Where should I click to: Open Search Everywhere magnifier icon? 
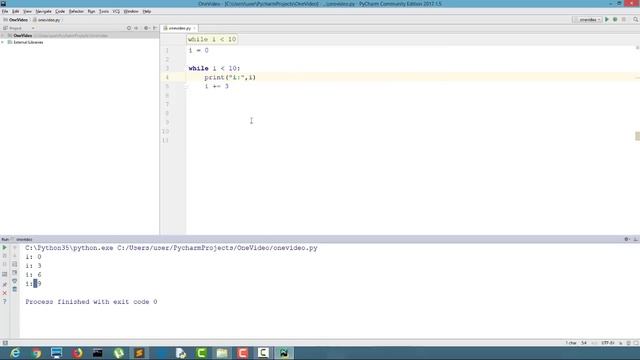point(636,20)
